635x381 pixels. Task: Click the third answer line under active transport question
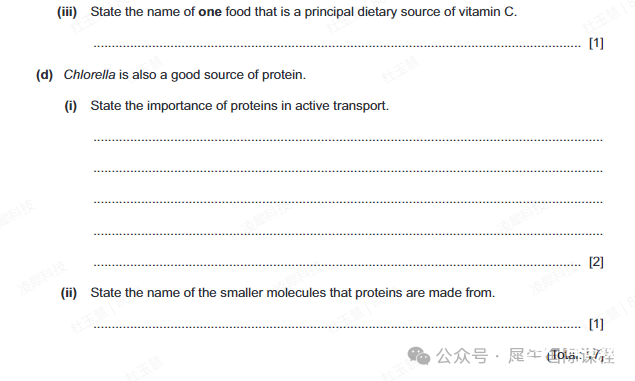[348, 202]
